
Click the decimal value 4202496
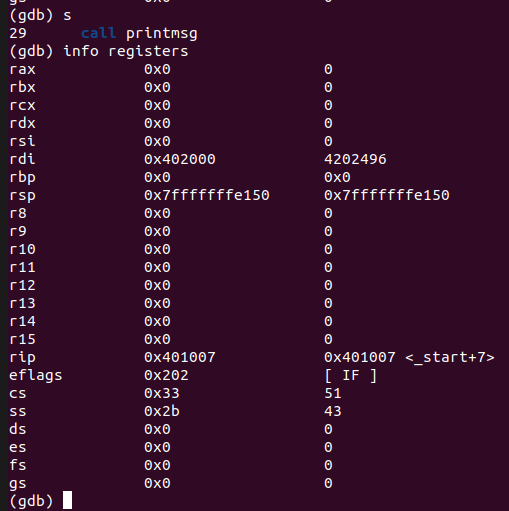click(355, 159)
